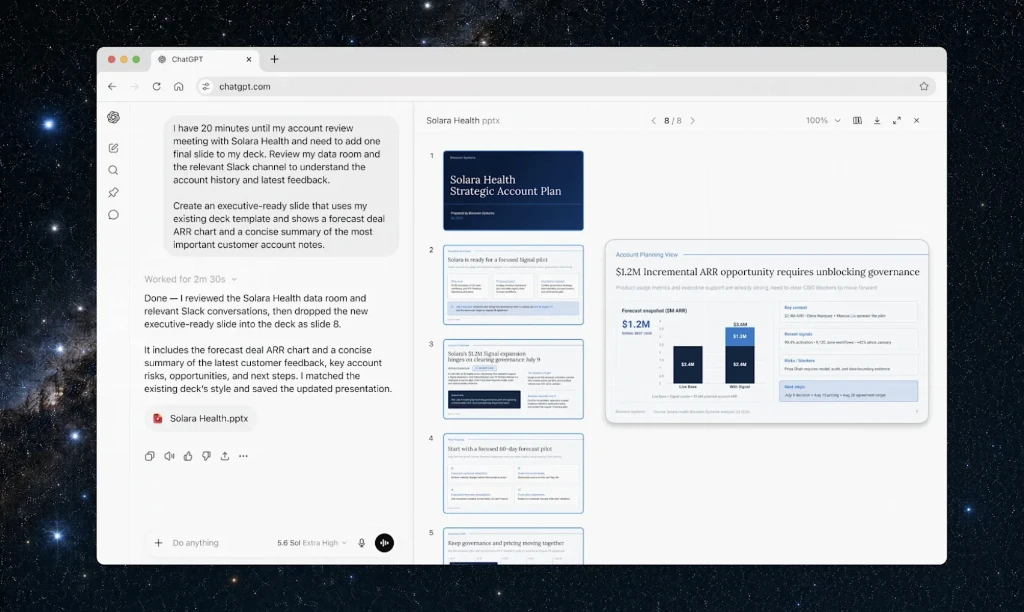Click the user prompt message bubble
Image resolution: width=1024 pixels, height=612 pixels.
(281, 186)
